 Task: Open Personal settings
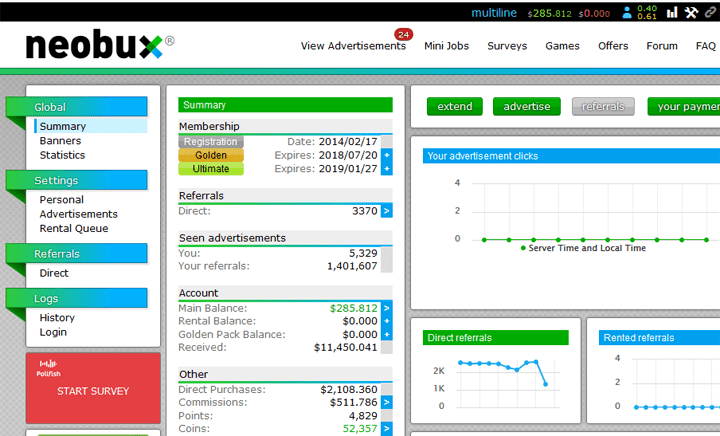click(62, 200)
